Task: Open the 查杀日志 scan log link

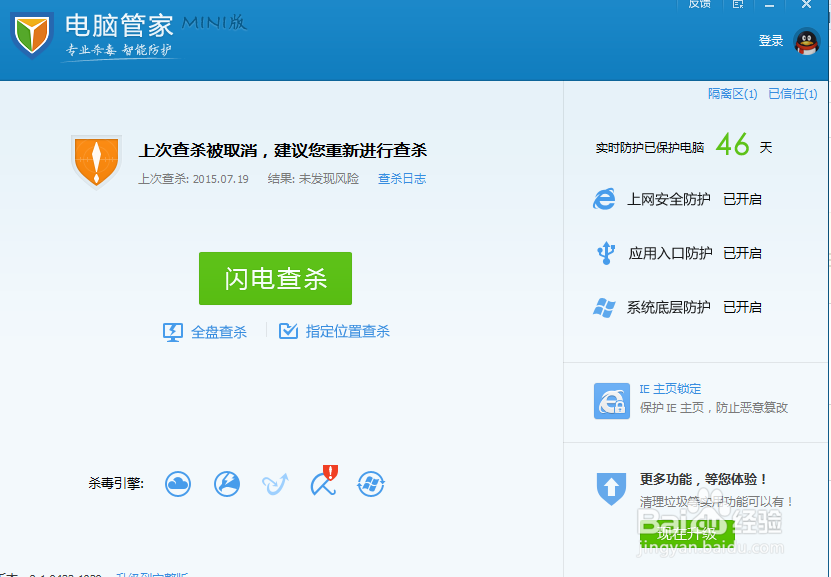Action: (402, 179)
